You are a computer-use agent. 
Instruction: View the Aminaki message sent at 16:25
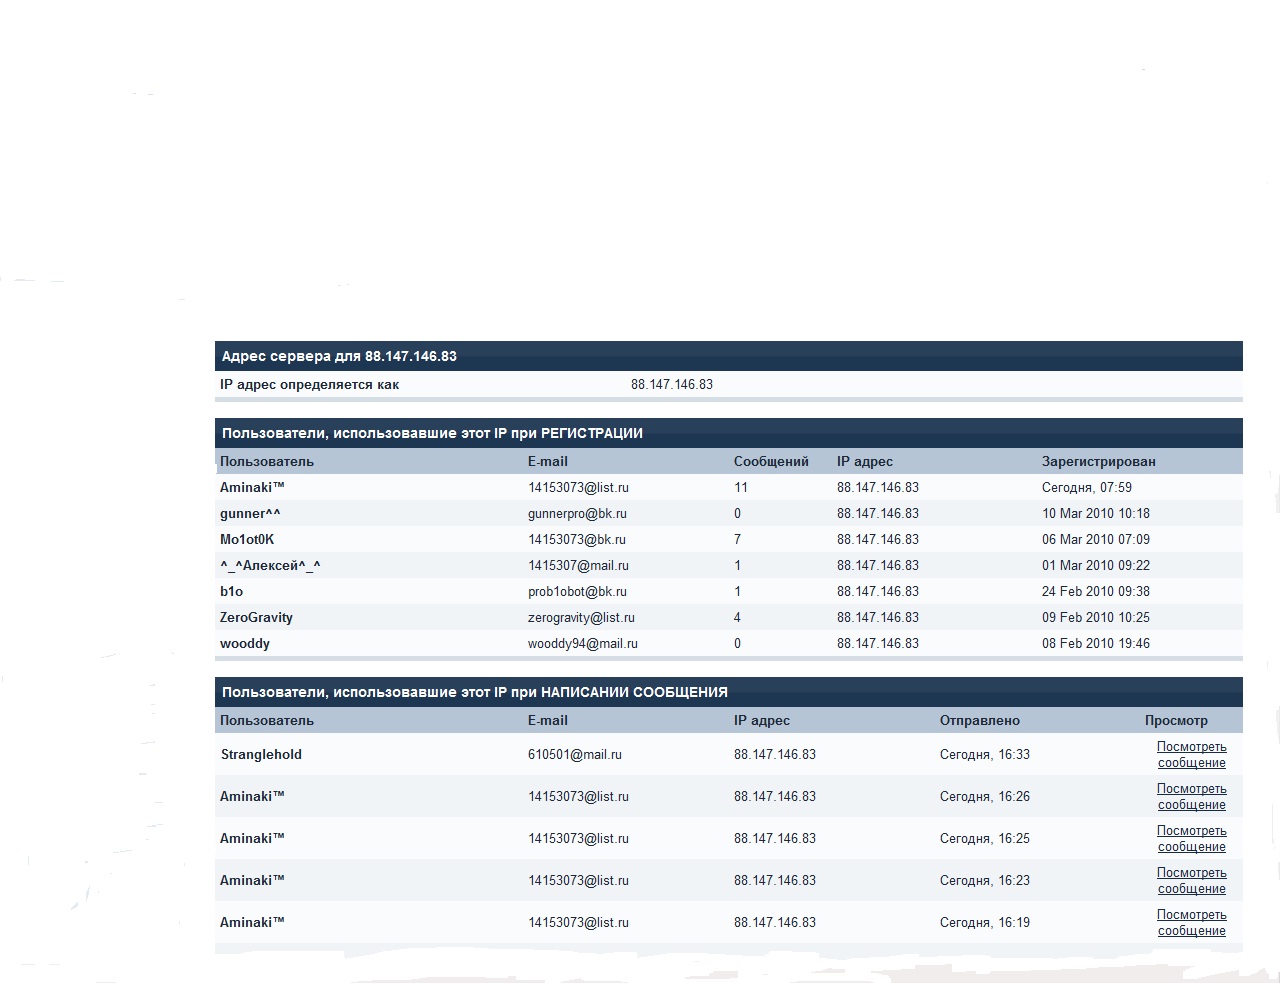click(x=1191, y=839)
